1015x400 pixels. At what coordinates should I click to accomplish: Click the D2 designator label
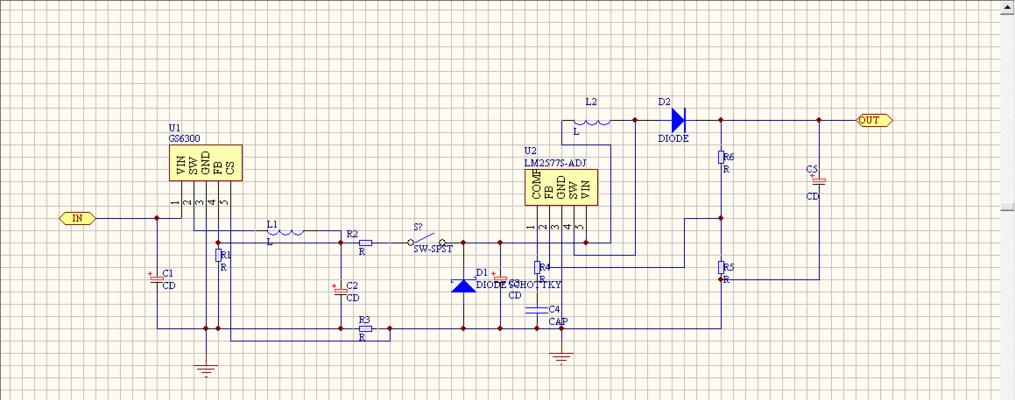(x=664, y=102)
